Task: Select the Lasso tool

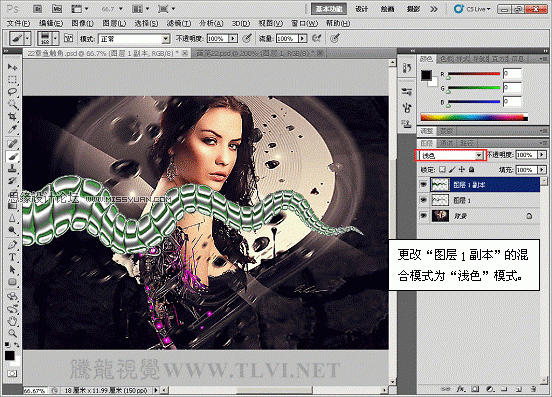Action: pos(12,92)
